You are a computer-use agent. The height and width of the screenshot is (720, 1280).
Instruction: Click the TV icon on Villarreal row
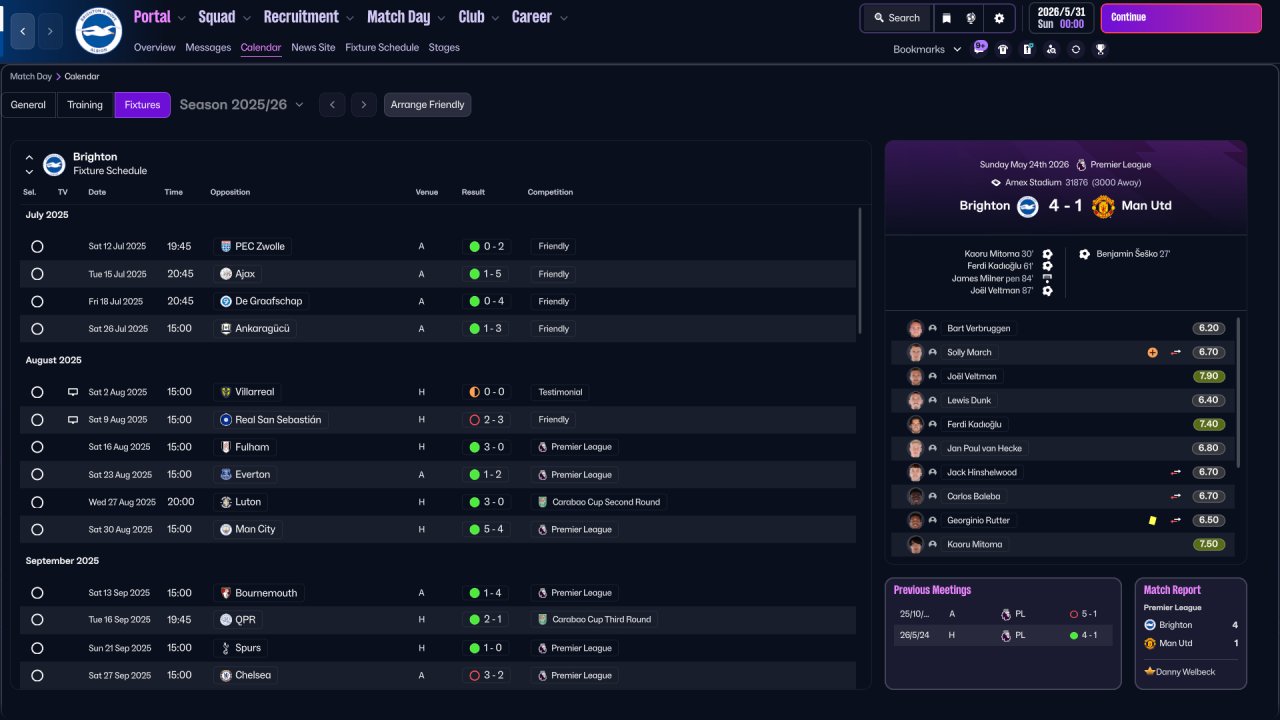pyautogui.click(x=73, y=392)
